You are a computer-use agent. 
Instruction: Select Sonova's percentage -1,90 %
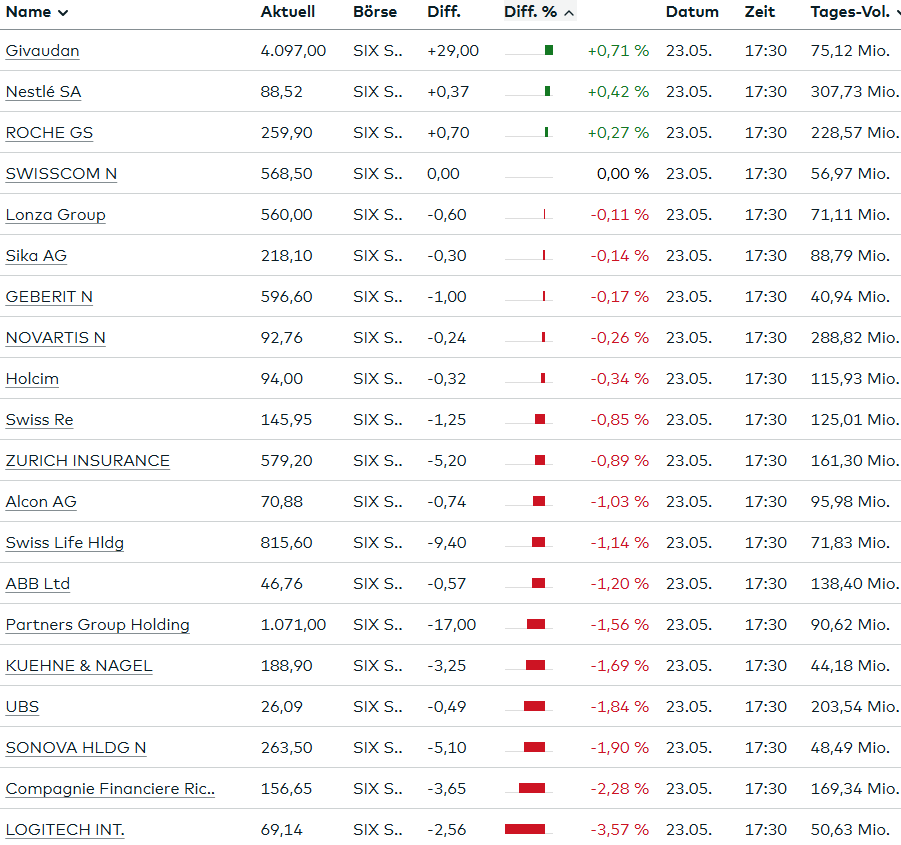[x=620, y=748]
